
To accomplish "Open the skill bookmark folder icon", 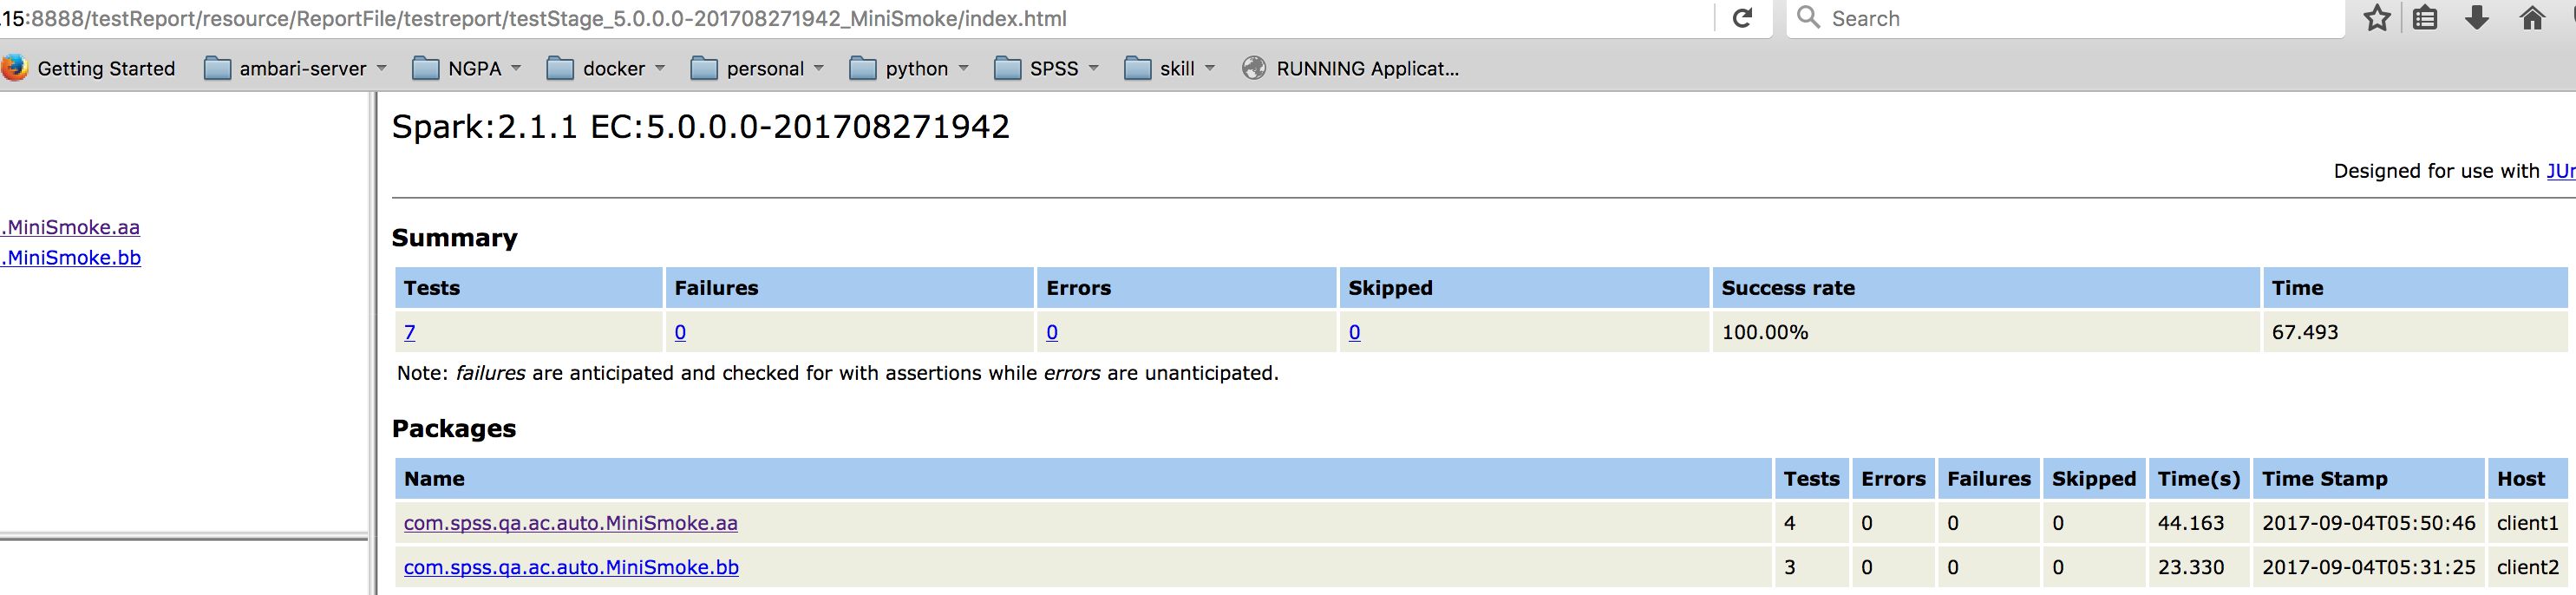I will [1137, 68].
